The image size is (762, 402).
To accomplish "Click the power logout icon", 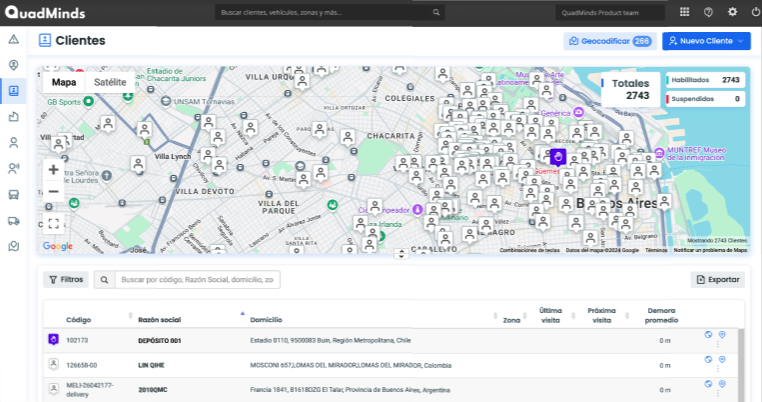I will [756, 12].
